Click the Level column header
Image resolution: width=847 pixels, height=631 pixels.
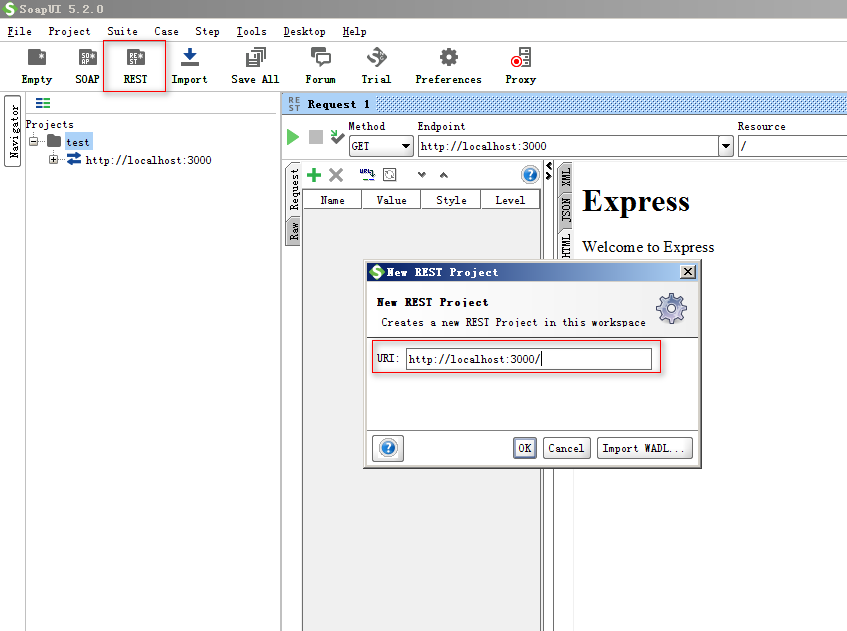point(510,200)
